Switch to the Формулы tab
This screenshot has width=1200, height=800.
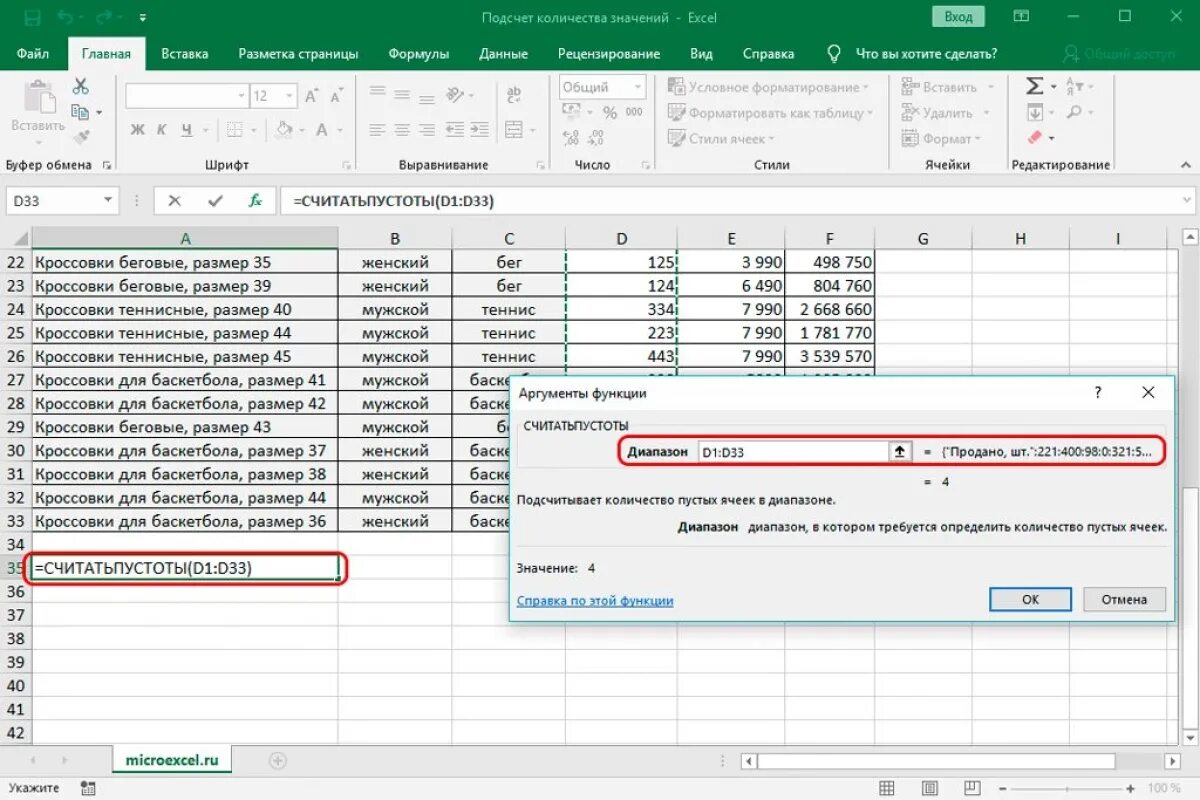[419, 54]
